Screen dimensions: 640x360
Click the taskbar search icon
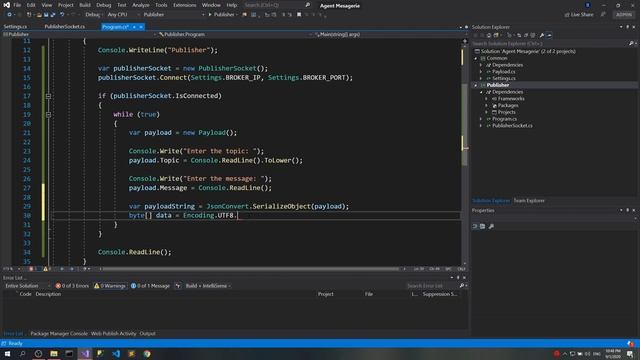22,353
